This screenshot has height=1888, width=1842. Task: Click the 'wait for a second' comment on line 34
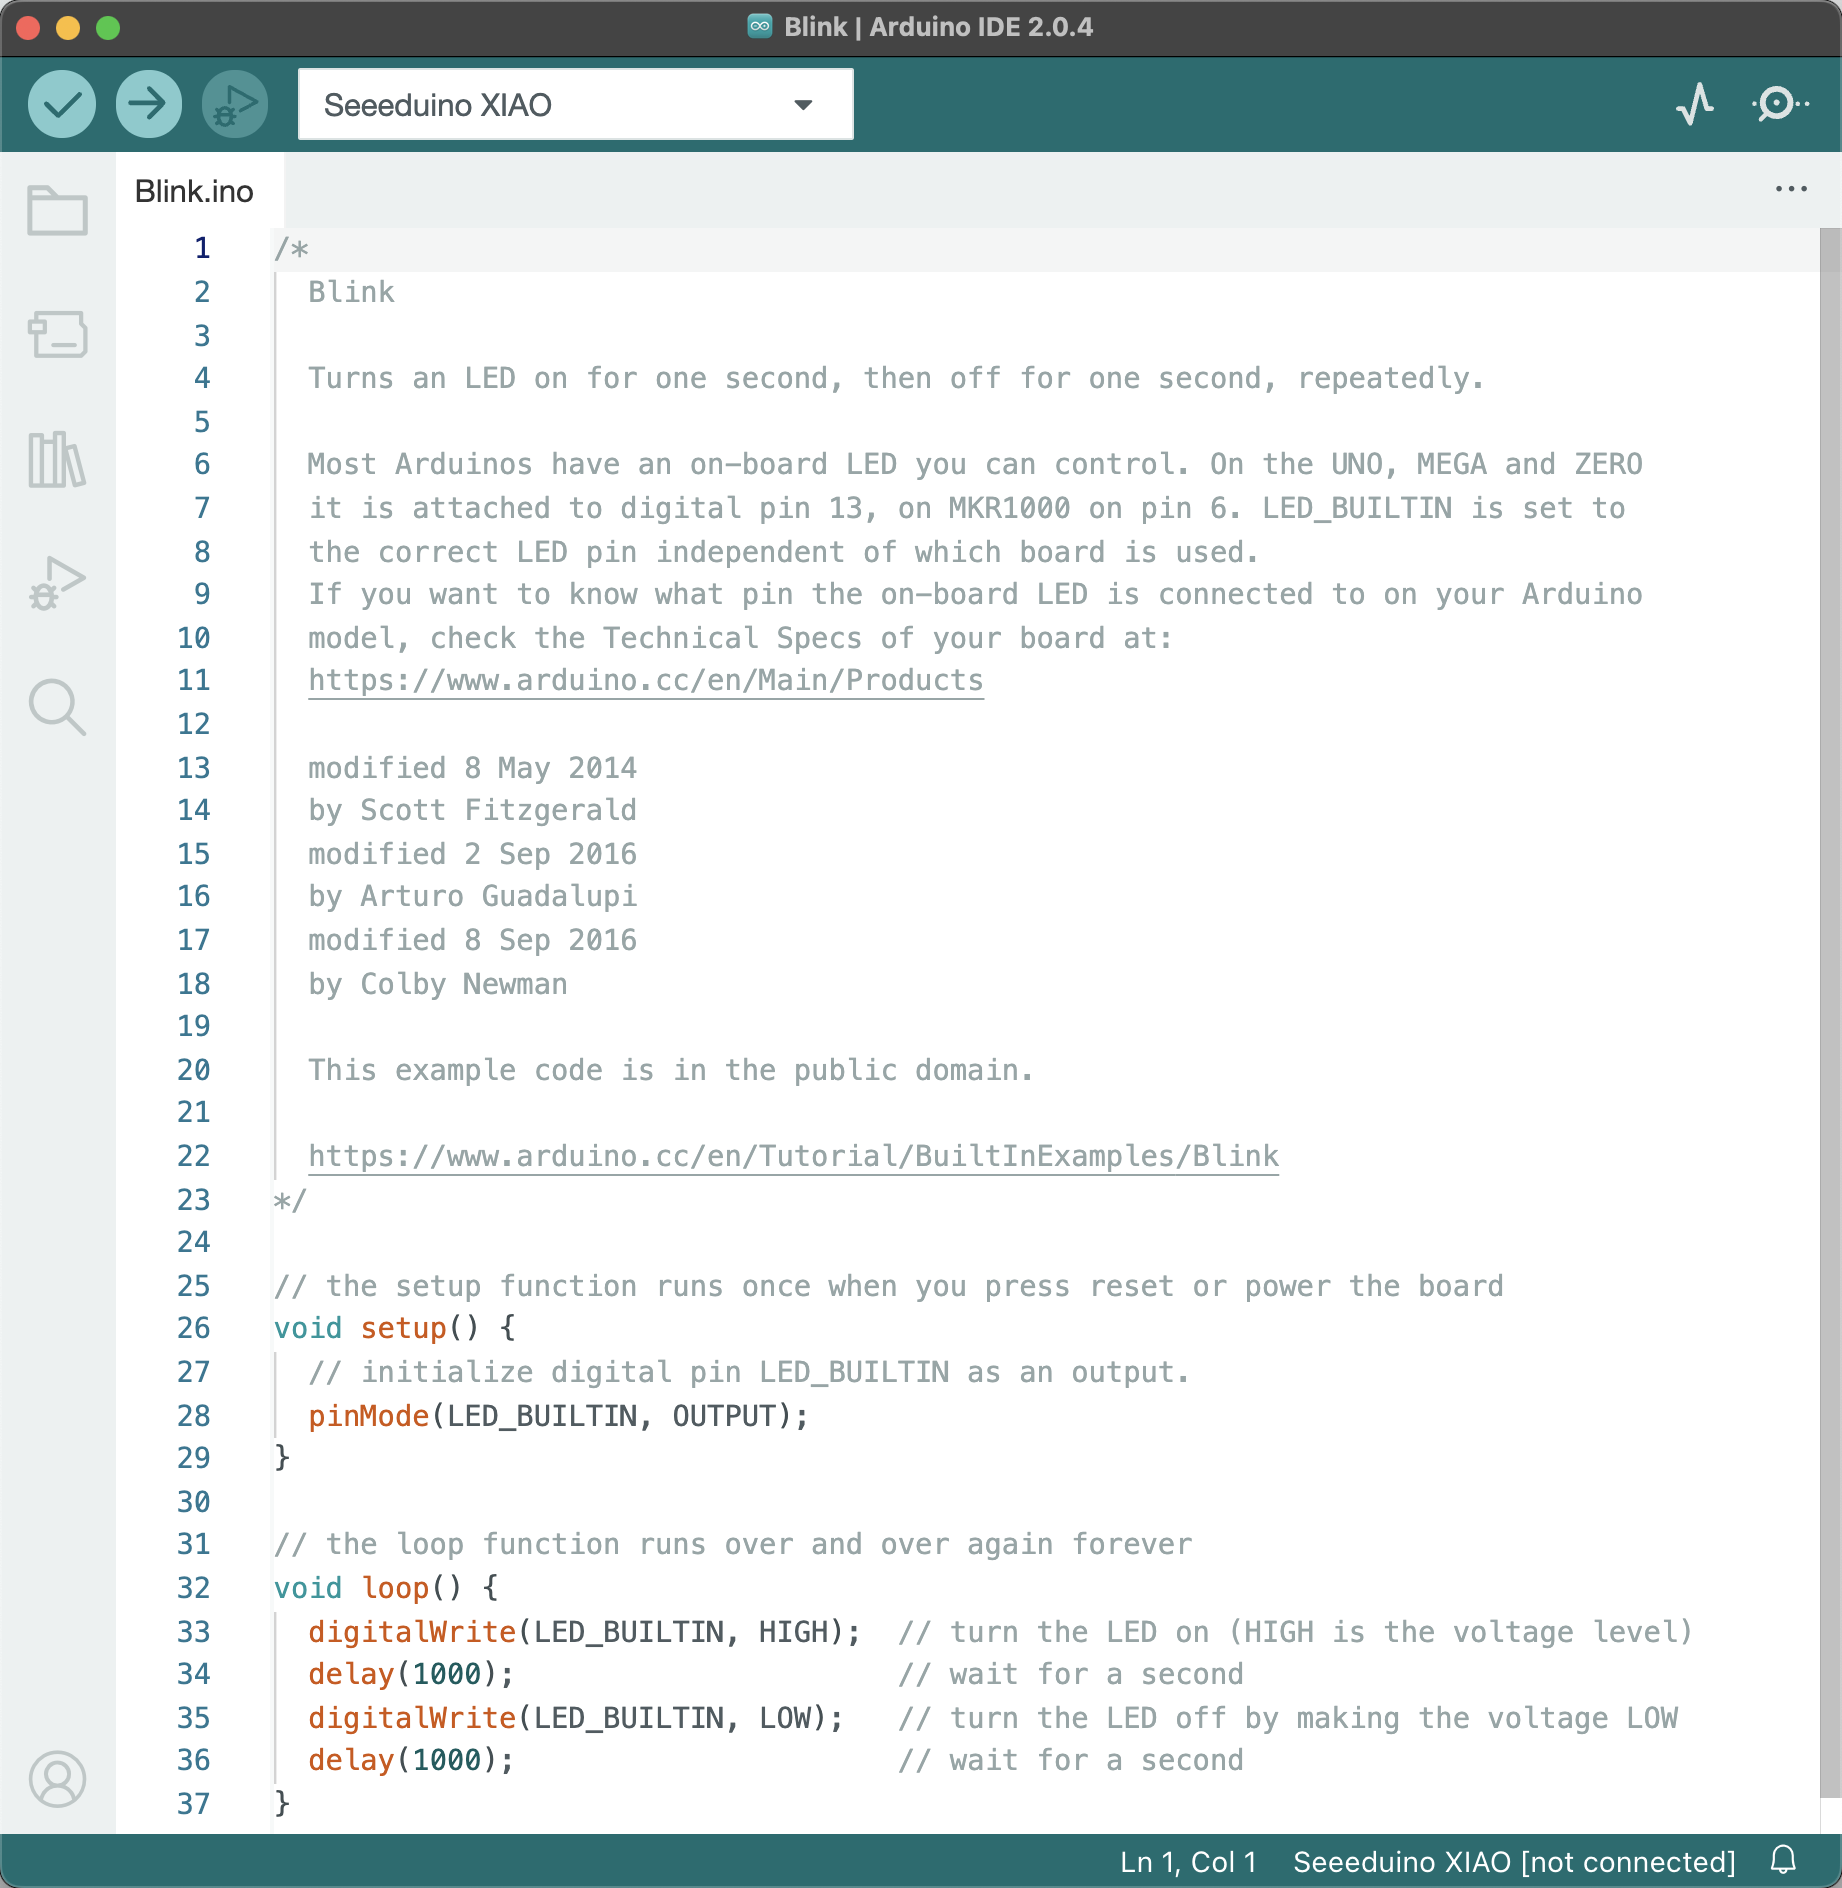pos(1071,1674)
